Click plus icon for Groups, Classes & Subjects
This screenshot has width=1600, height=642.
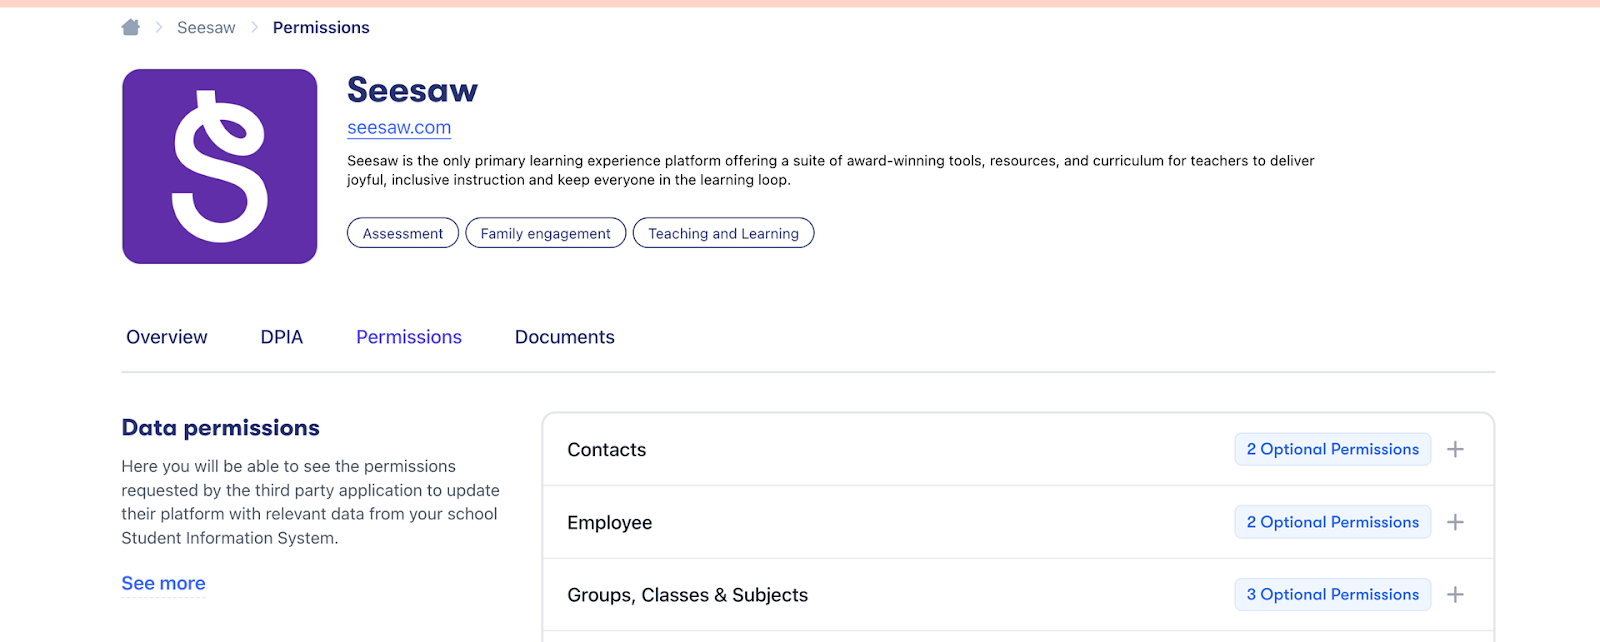pyautogui.click(x=1455, y=595)
